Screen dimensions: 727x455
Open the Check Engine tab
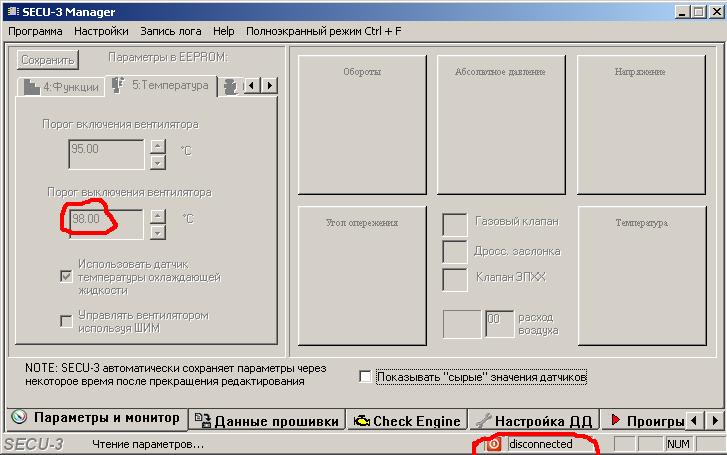(407, 421)
